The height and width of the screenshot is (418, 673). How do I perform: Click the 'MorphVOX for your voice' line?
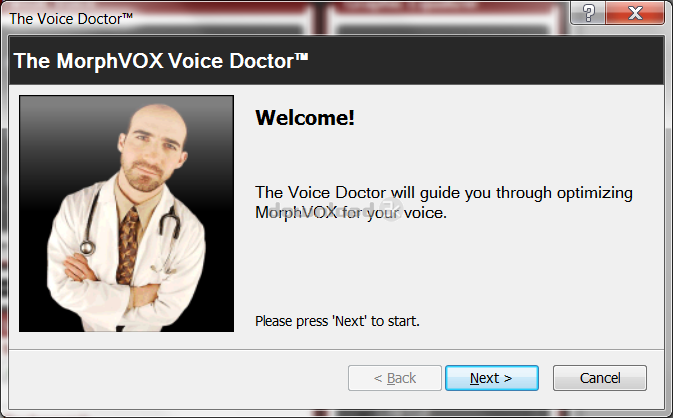click(x=351, y=212)
